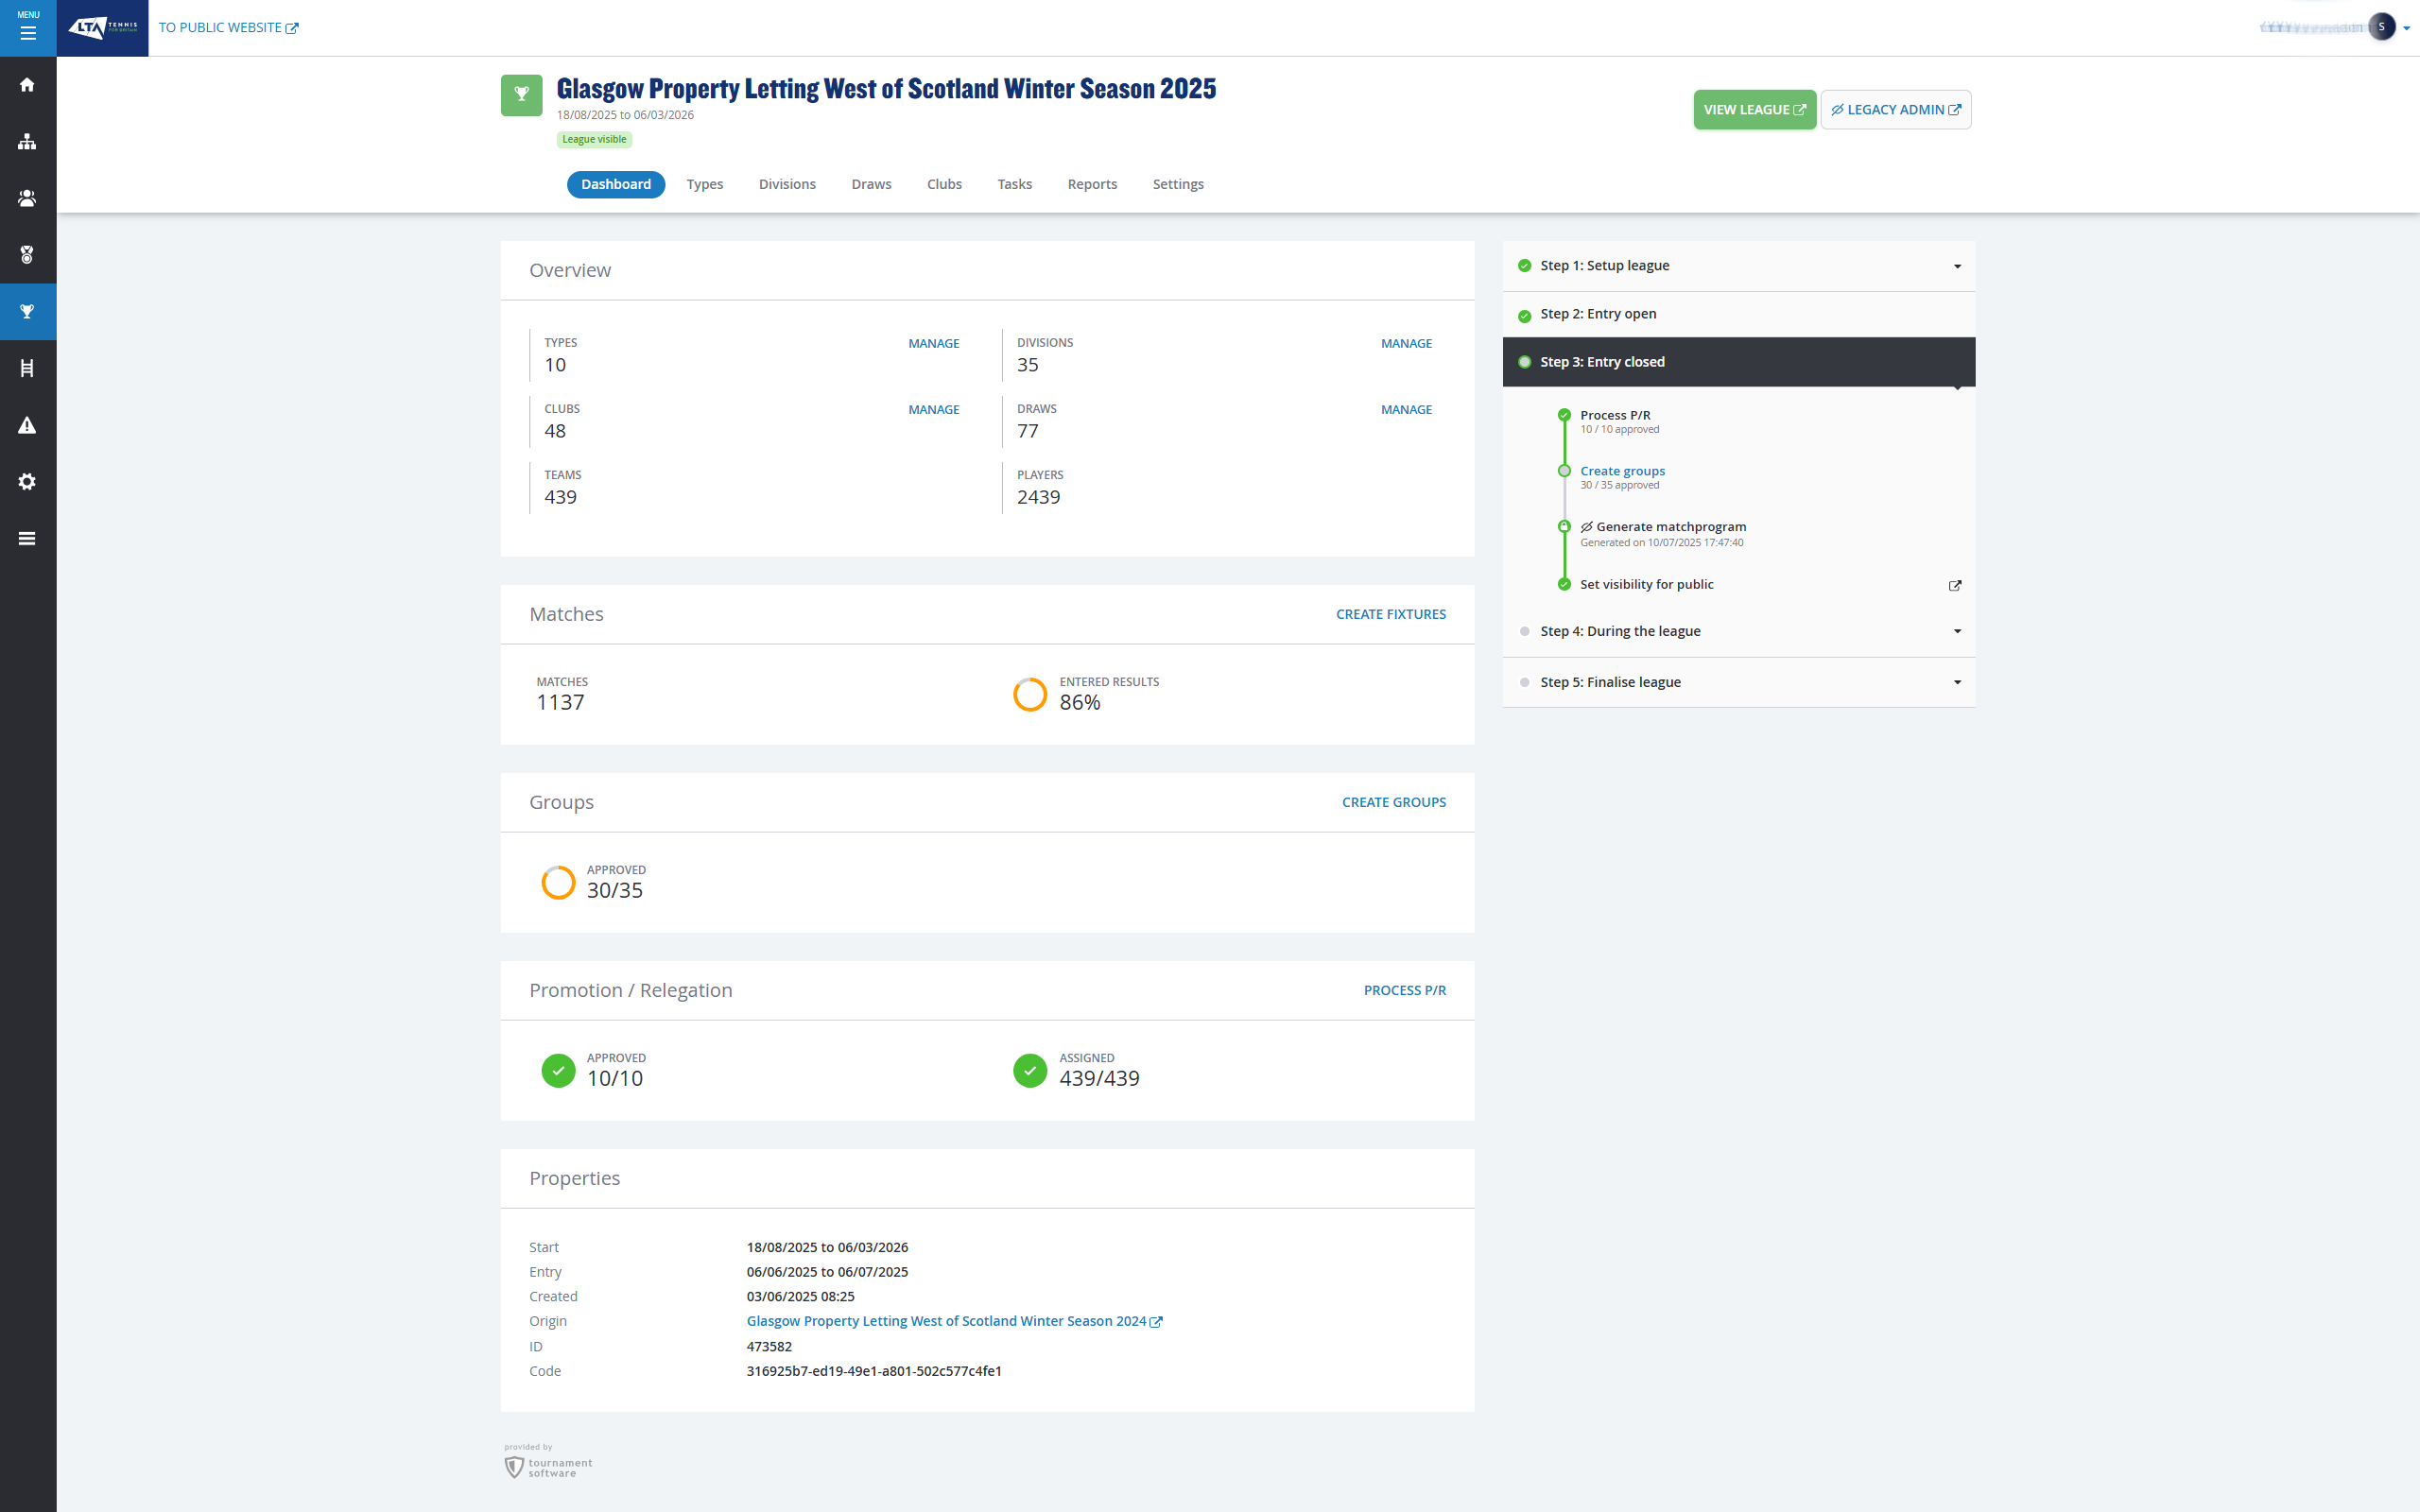Click the ladder icon in sidebar

click(x=28, y=369)
